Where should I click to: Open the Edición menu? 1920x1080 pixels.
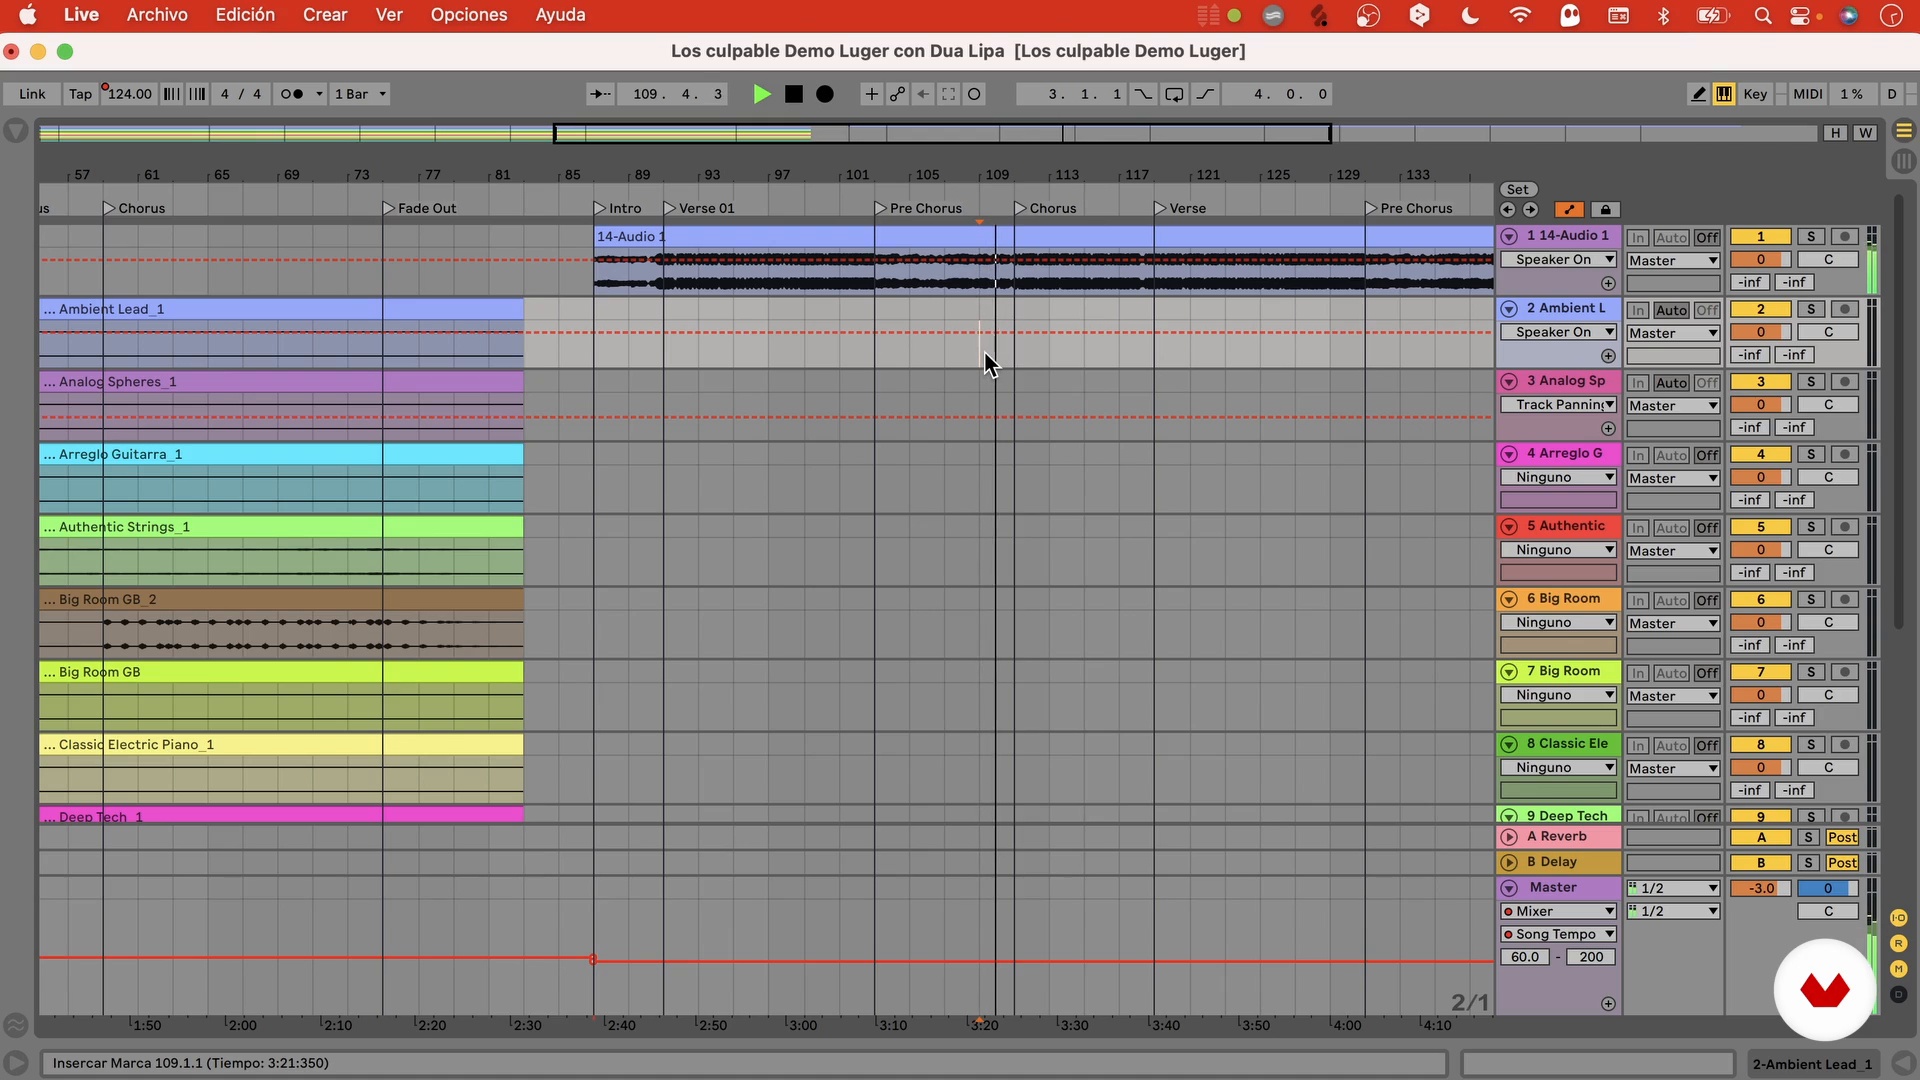(245, 15)
